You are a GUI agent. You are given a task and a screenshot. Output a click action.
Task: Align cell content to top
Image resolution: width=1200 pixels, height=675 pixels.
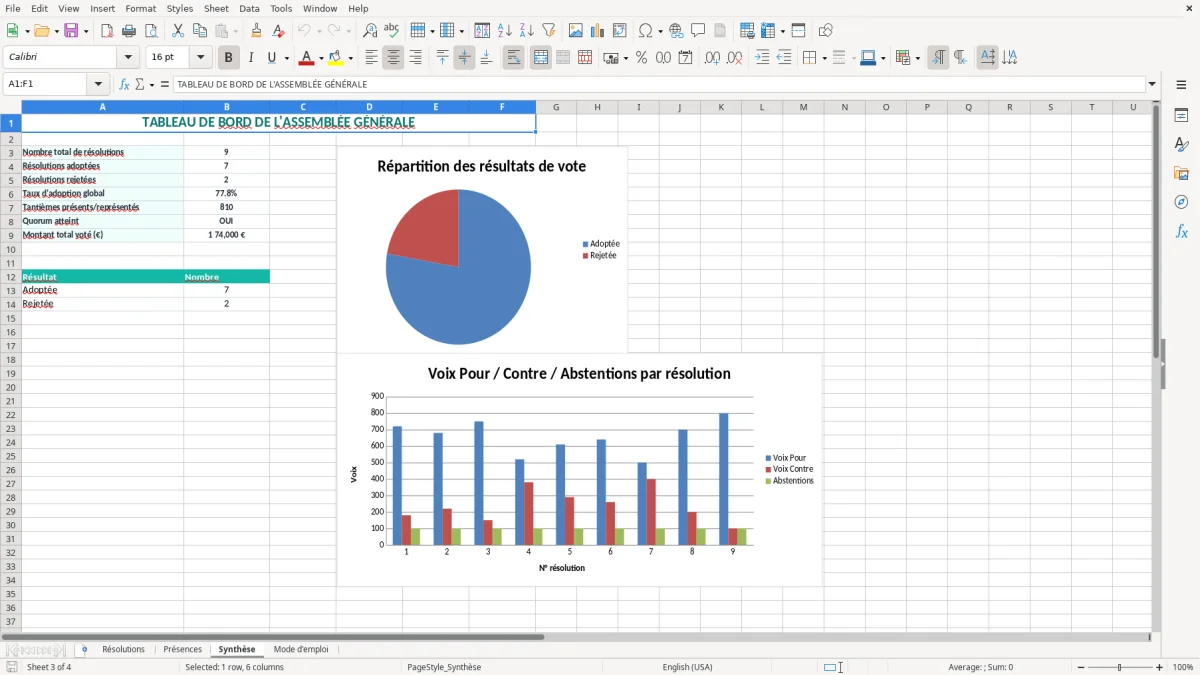click(442, 58)
